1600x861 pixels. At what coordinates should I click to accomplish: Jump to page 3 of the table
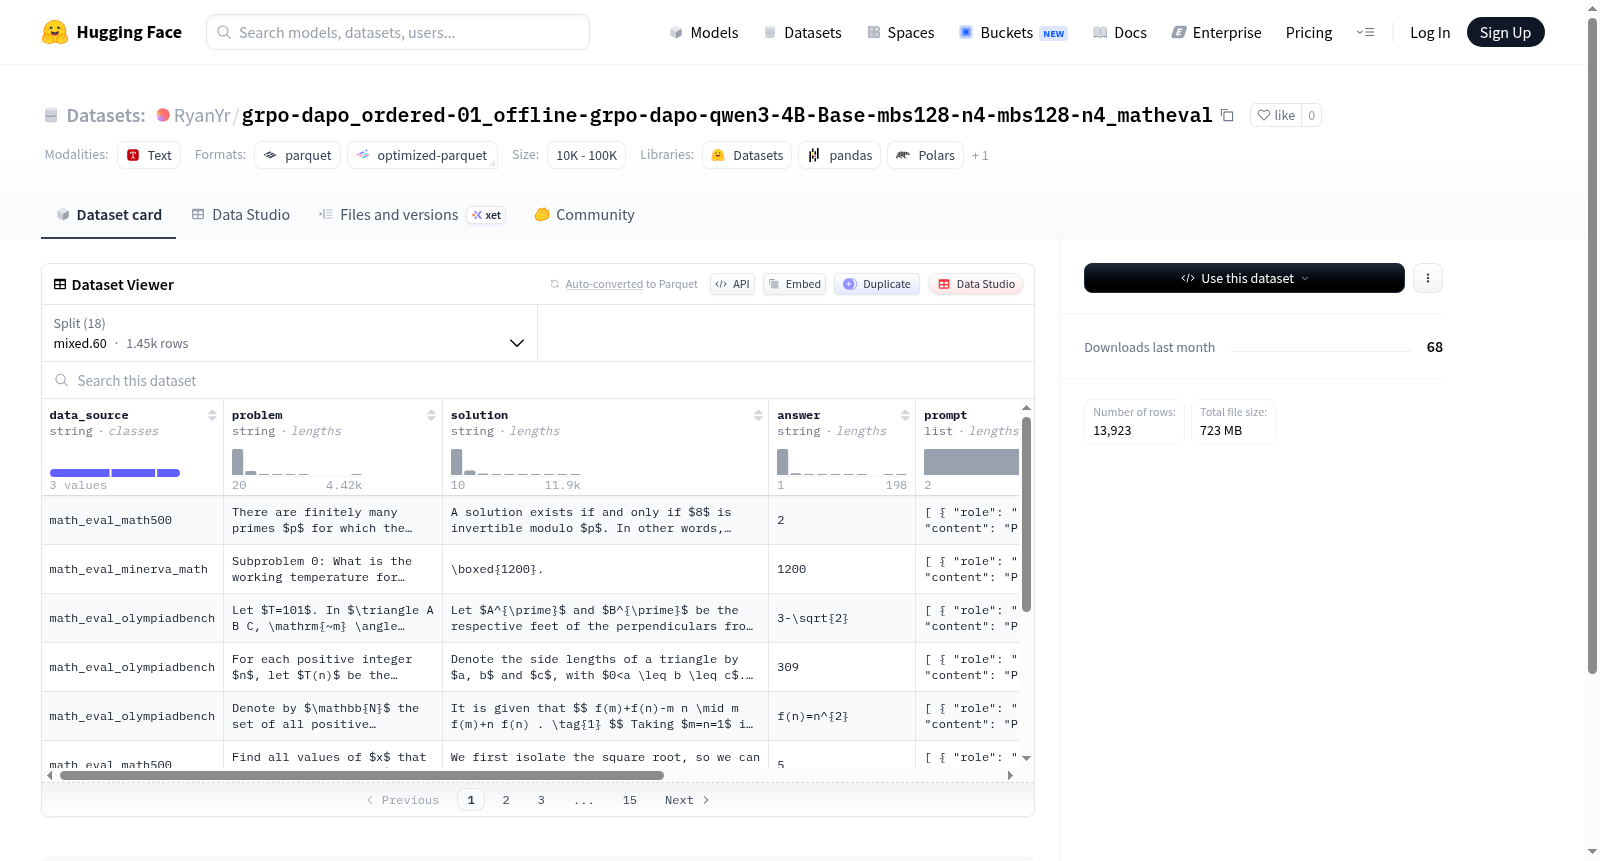coord(541,800)
